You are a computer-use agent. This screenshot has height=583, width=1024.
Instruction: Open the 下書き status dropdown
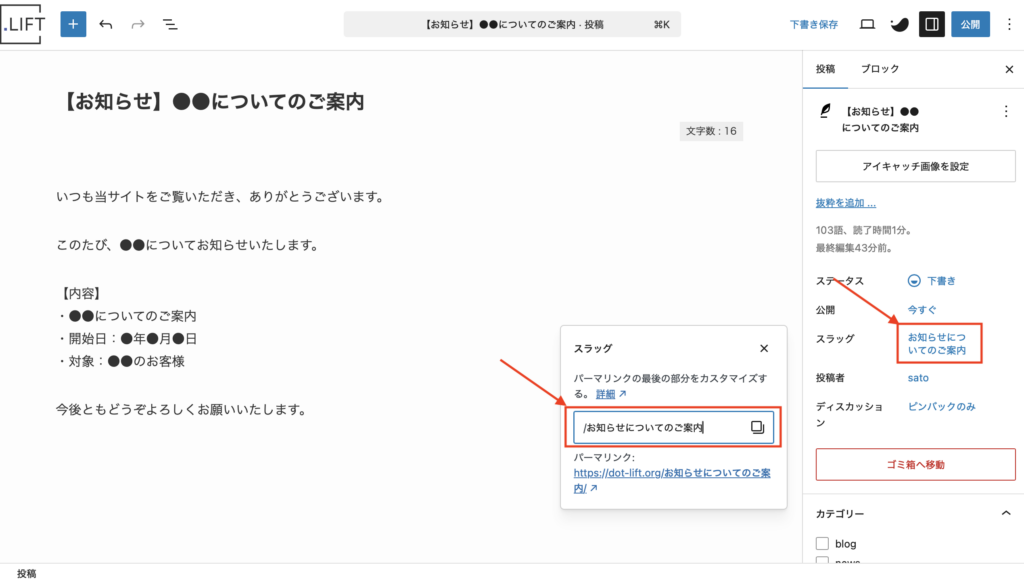click(932, 281)
